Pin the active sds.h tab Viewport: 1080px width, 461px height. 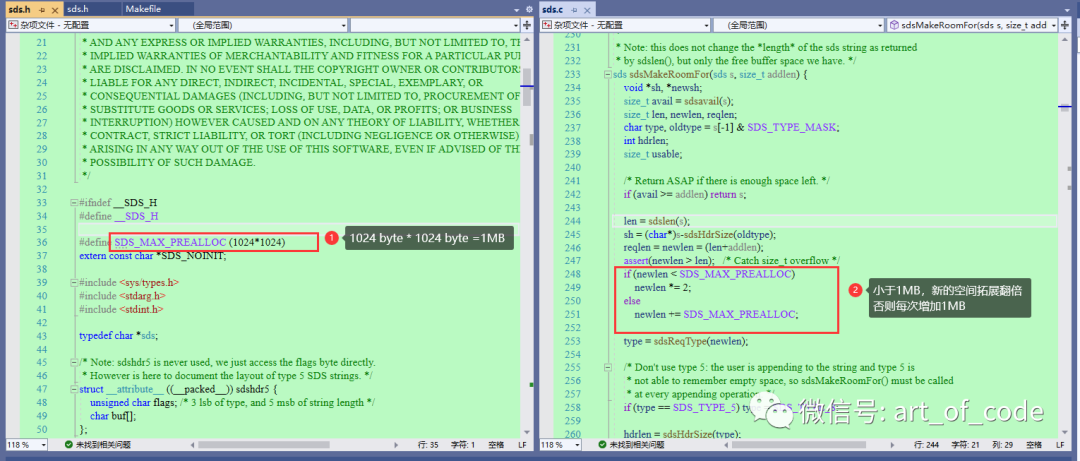43,9
